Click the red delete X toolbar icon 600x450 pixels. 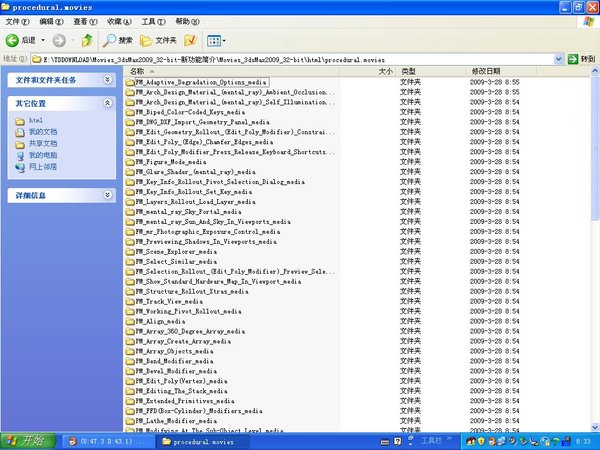tap(189, 40)
